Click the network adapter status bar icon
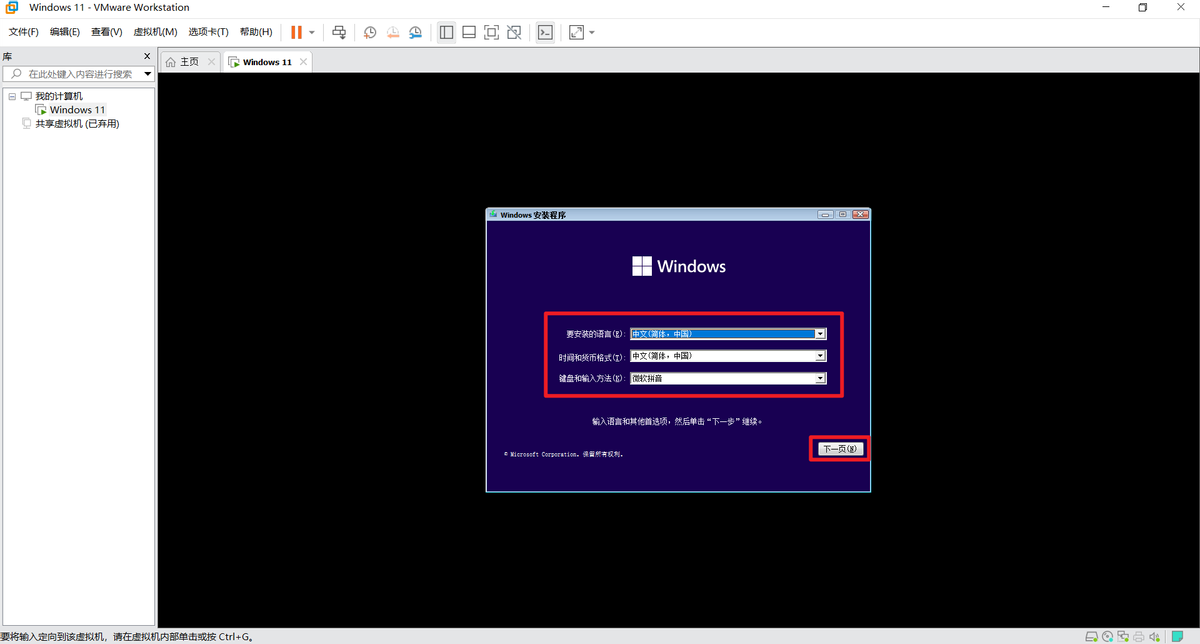 (1124, 636)
